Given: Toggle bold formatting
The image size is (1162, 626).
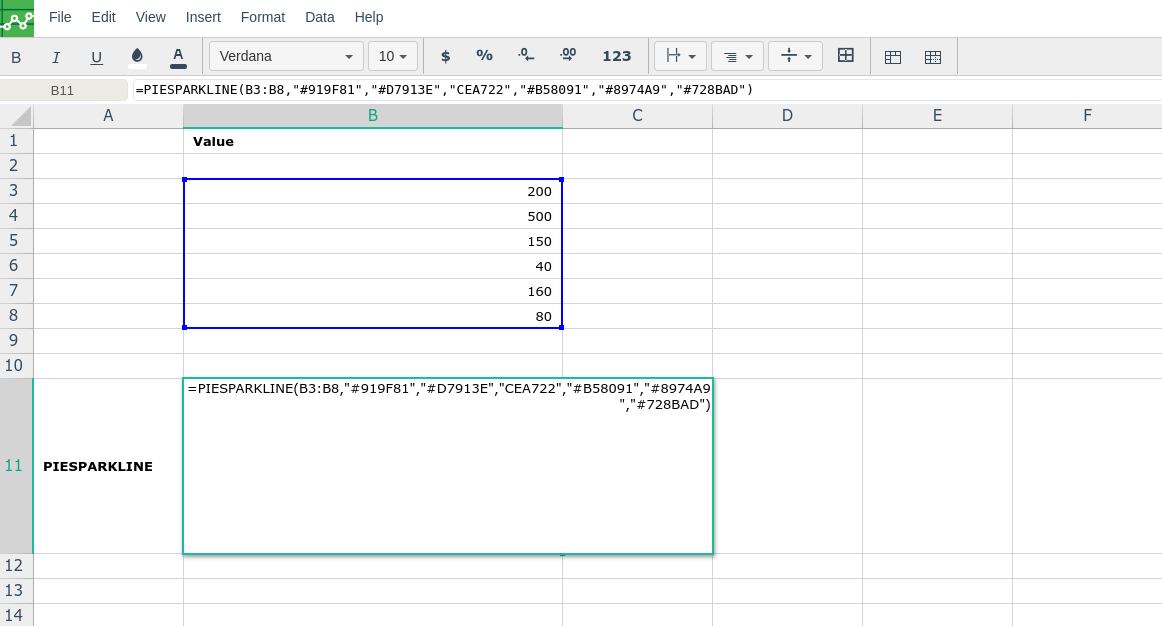Looking at the screenshot, I should 16,57.
